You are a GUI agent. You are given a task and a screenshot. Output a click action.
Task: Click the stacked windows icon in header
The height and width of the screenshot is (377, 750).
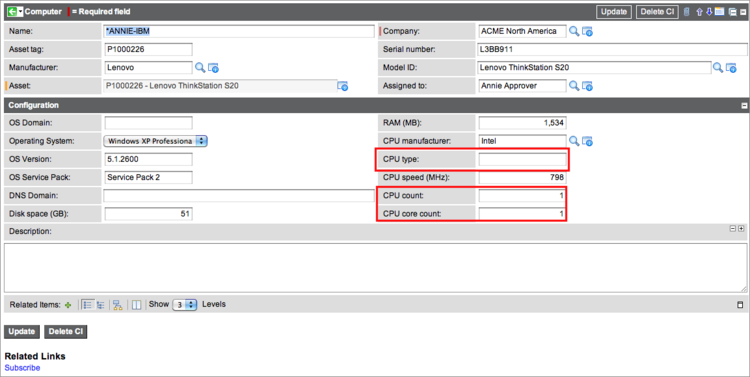[732, 12]
